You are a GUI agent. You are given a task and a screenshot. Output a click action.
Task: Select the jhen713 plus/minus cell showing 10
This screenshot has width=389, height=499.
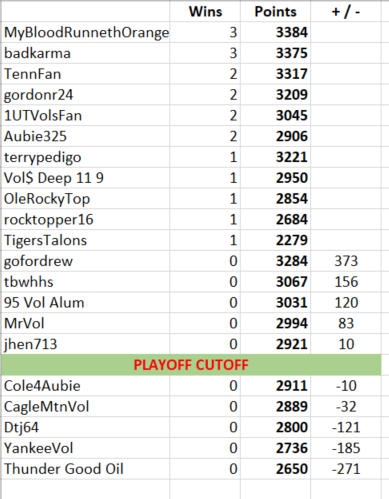[346, 344]
